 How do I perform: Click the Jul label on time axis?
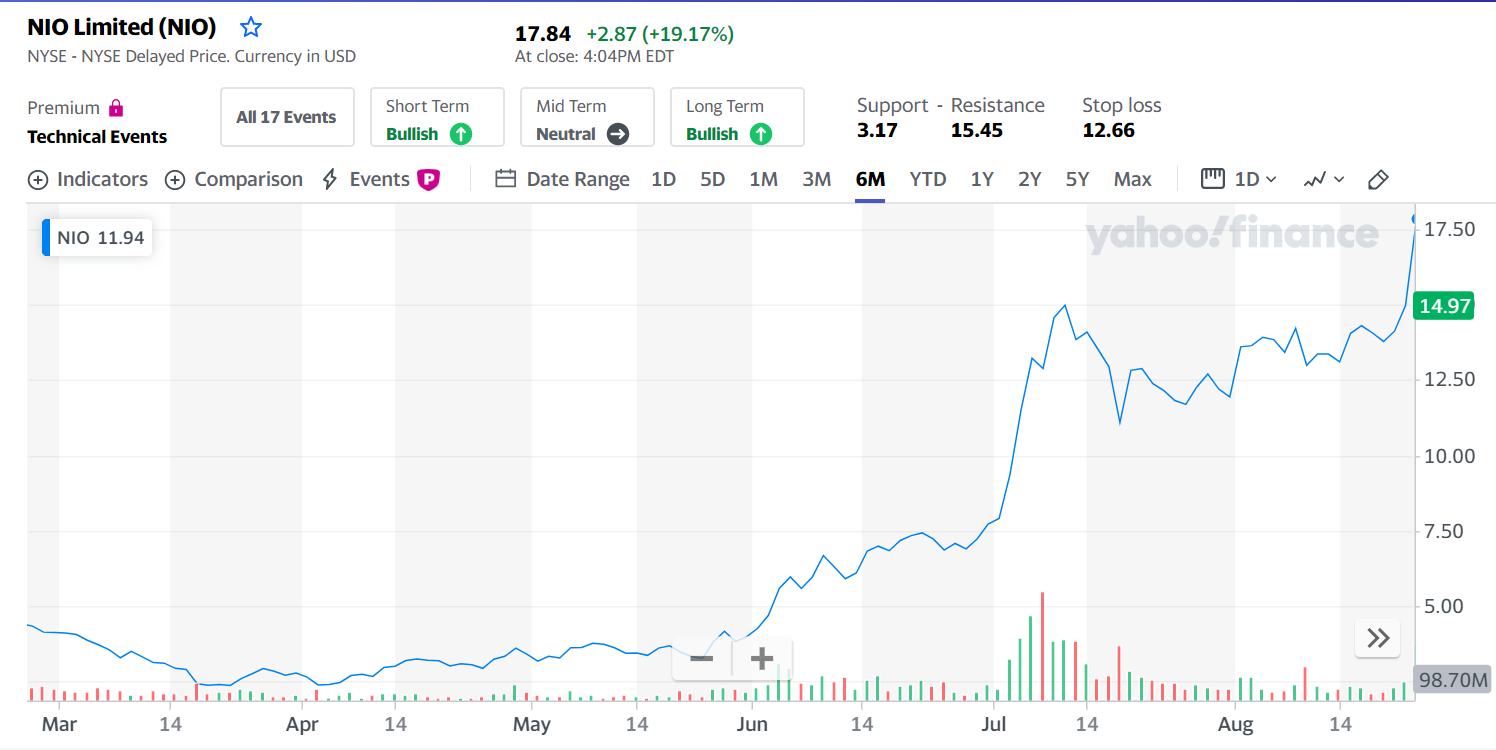[993, 725]
